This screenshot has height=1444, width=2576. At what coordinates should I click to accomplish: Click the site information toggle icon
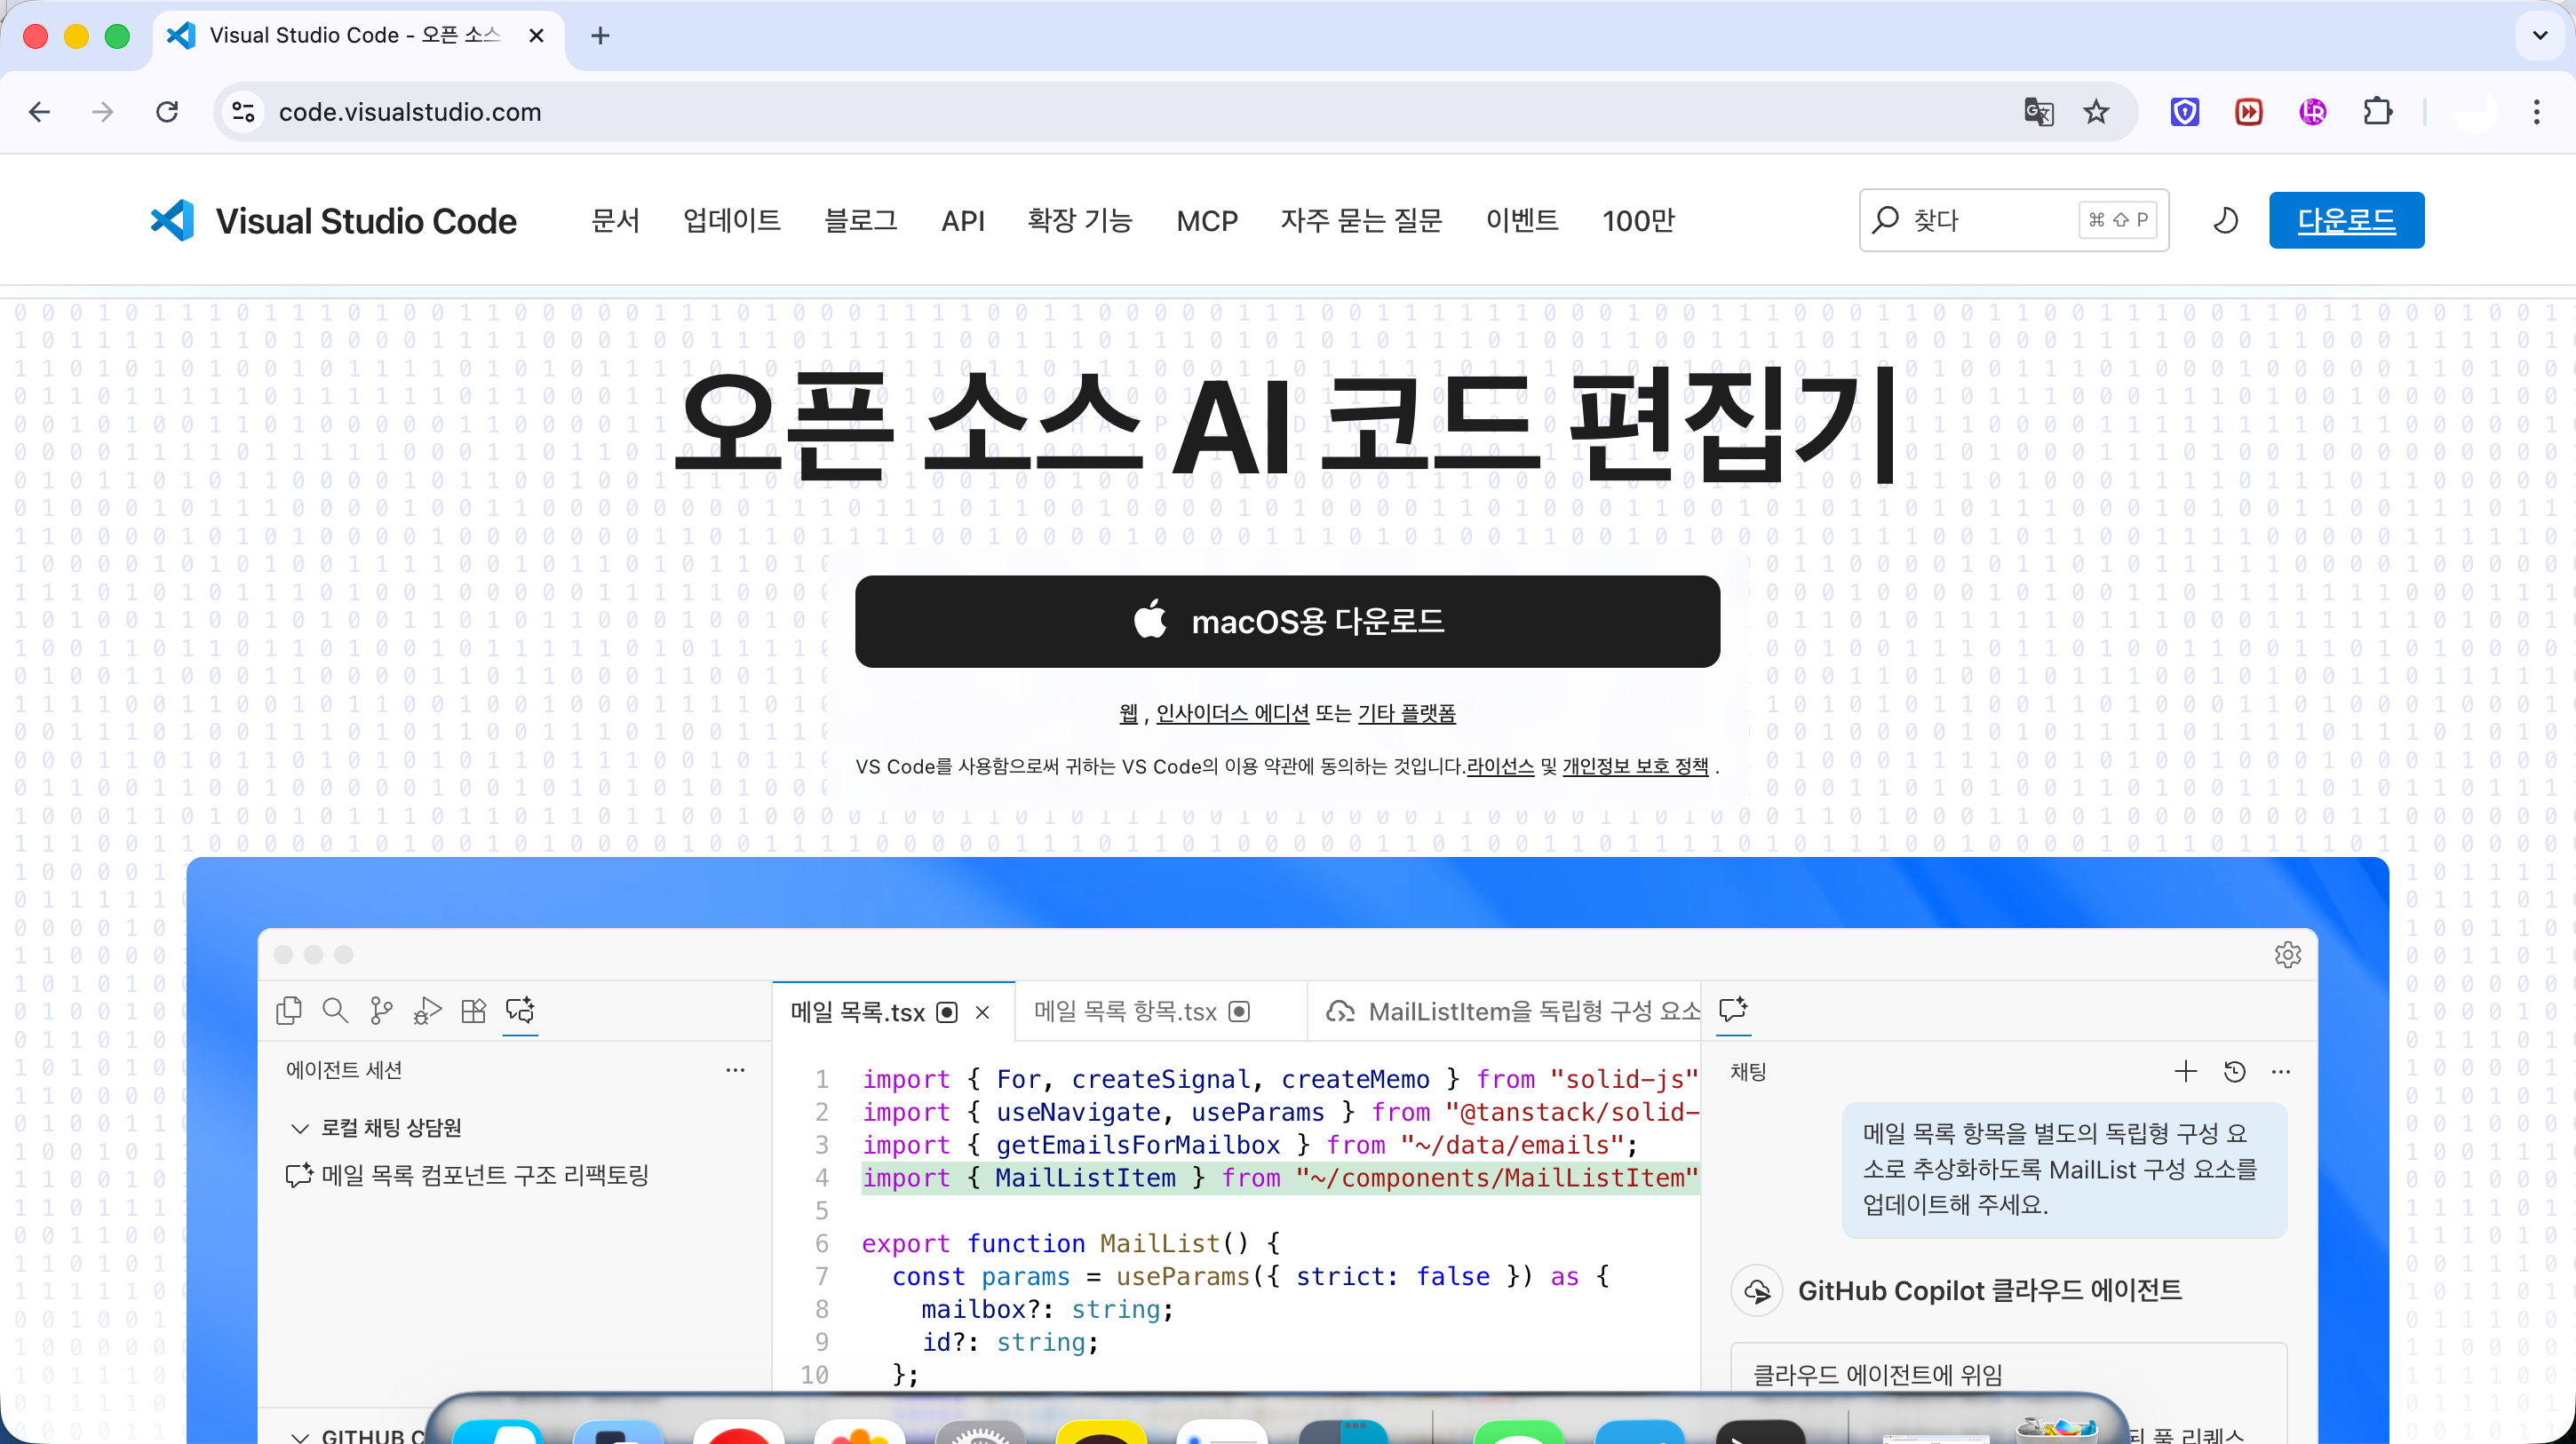[243, 111]
